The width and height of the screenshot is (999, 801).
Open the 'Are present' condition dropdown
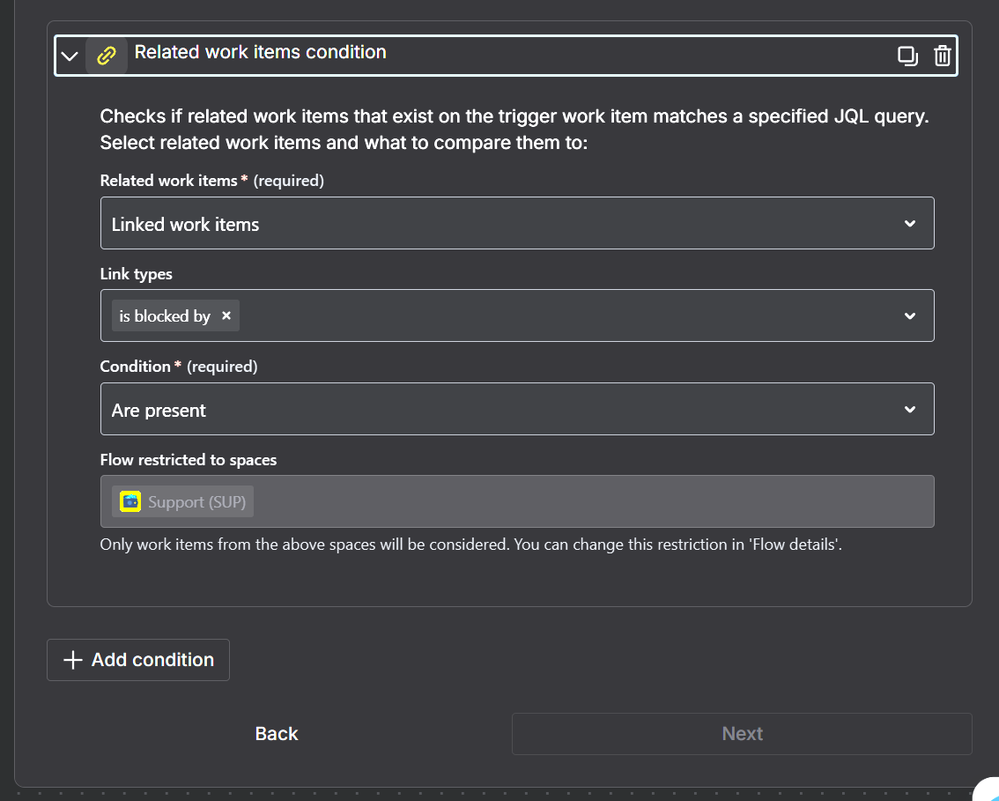(517, 409)
